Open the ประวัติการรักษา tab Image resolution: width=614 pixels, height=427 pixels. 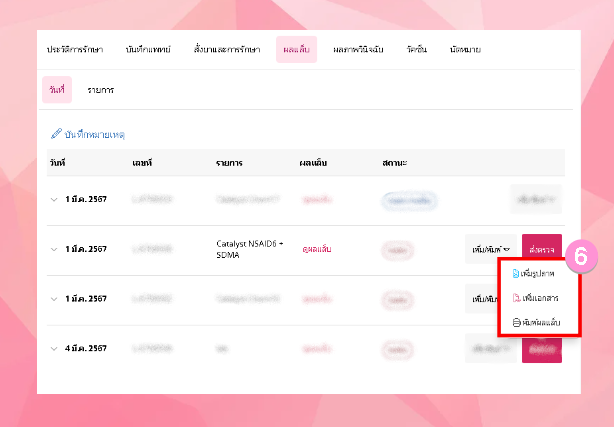tap(75, 49)
